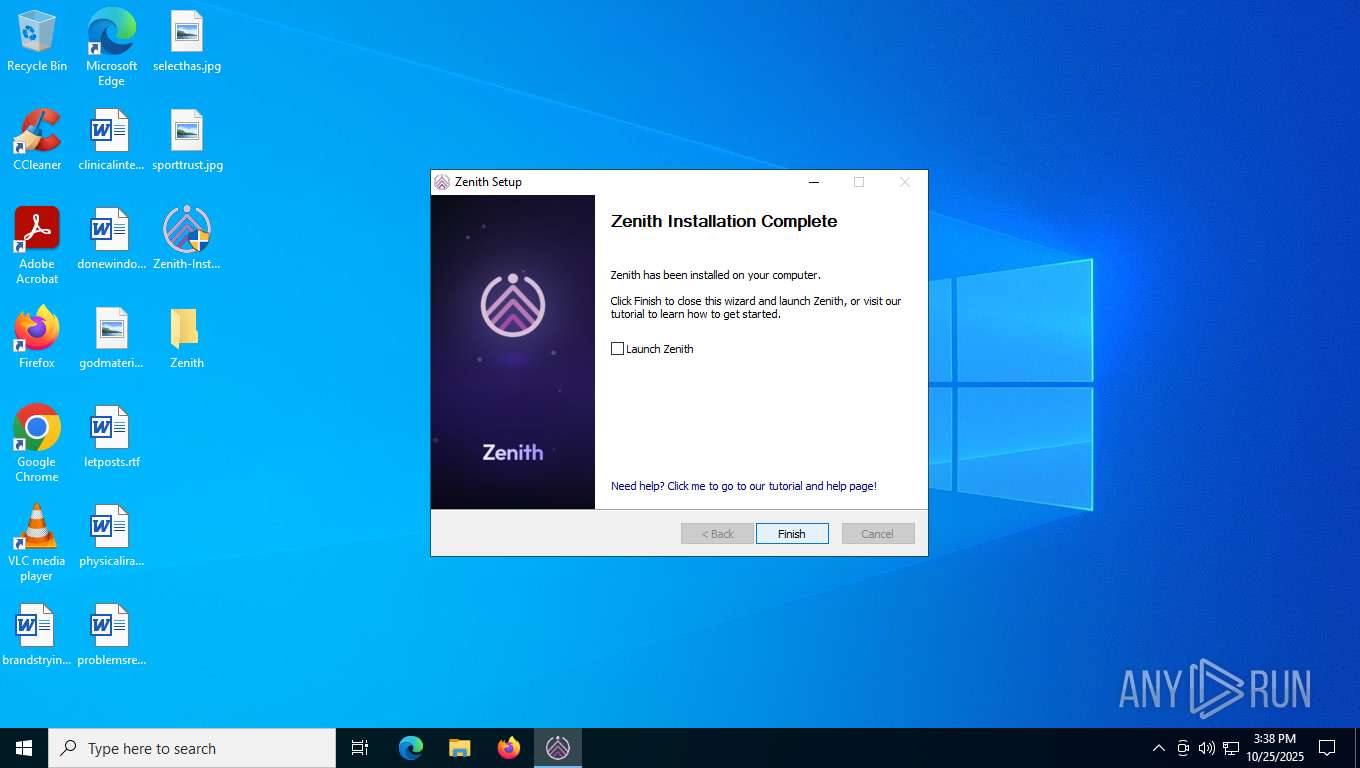The image size is (1360, 768).
Task: Select the physicalira... Word document
Action: pos(111,536)
